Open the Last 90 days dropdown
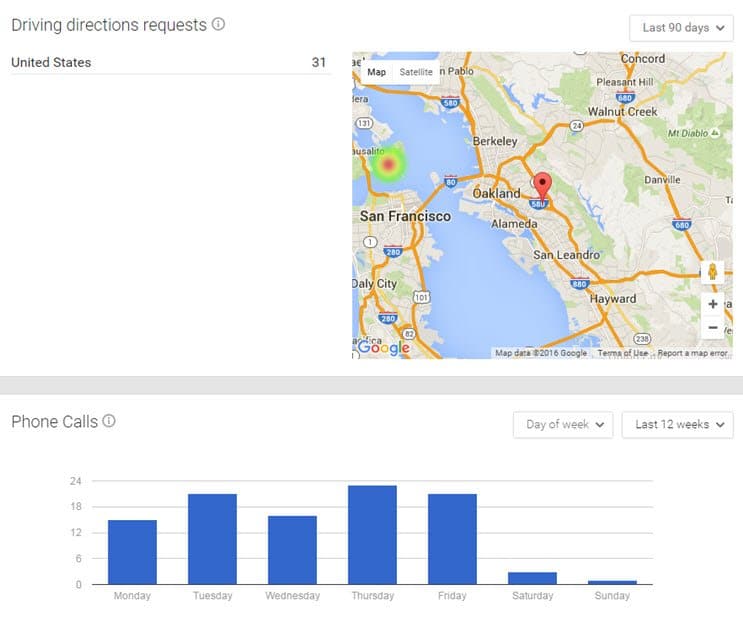The width and height of the screenshot is (743, 635). [681, 28]
